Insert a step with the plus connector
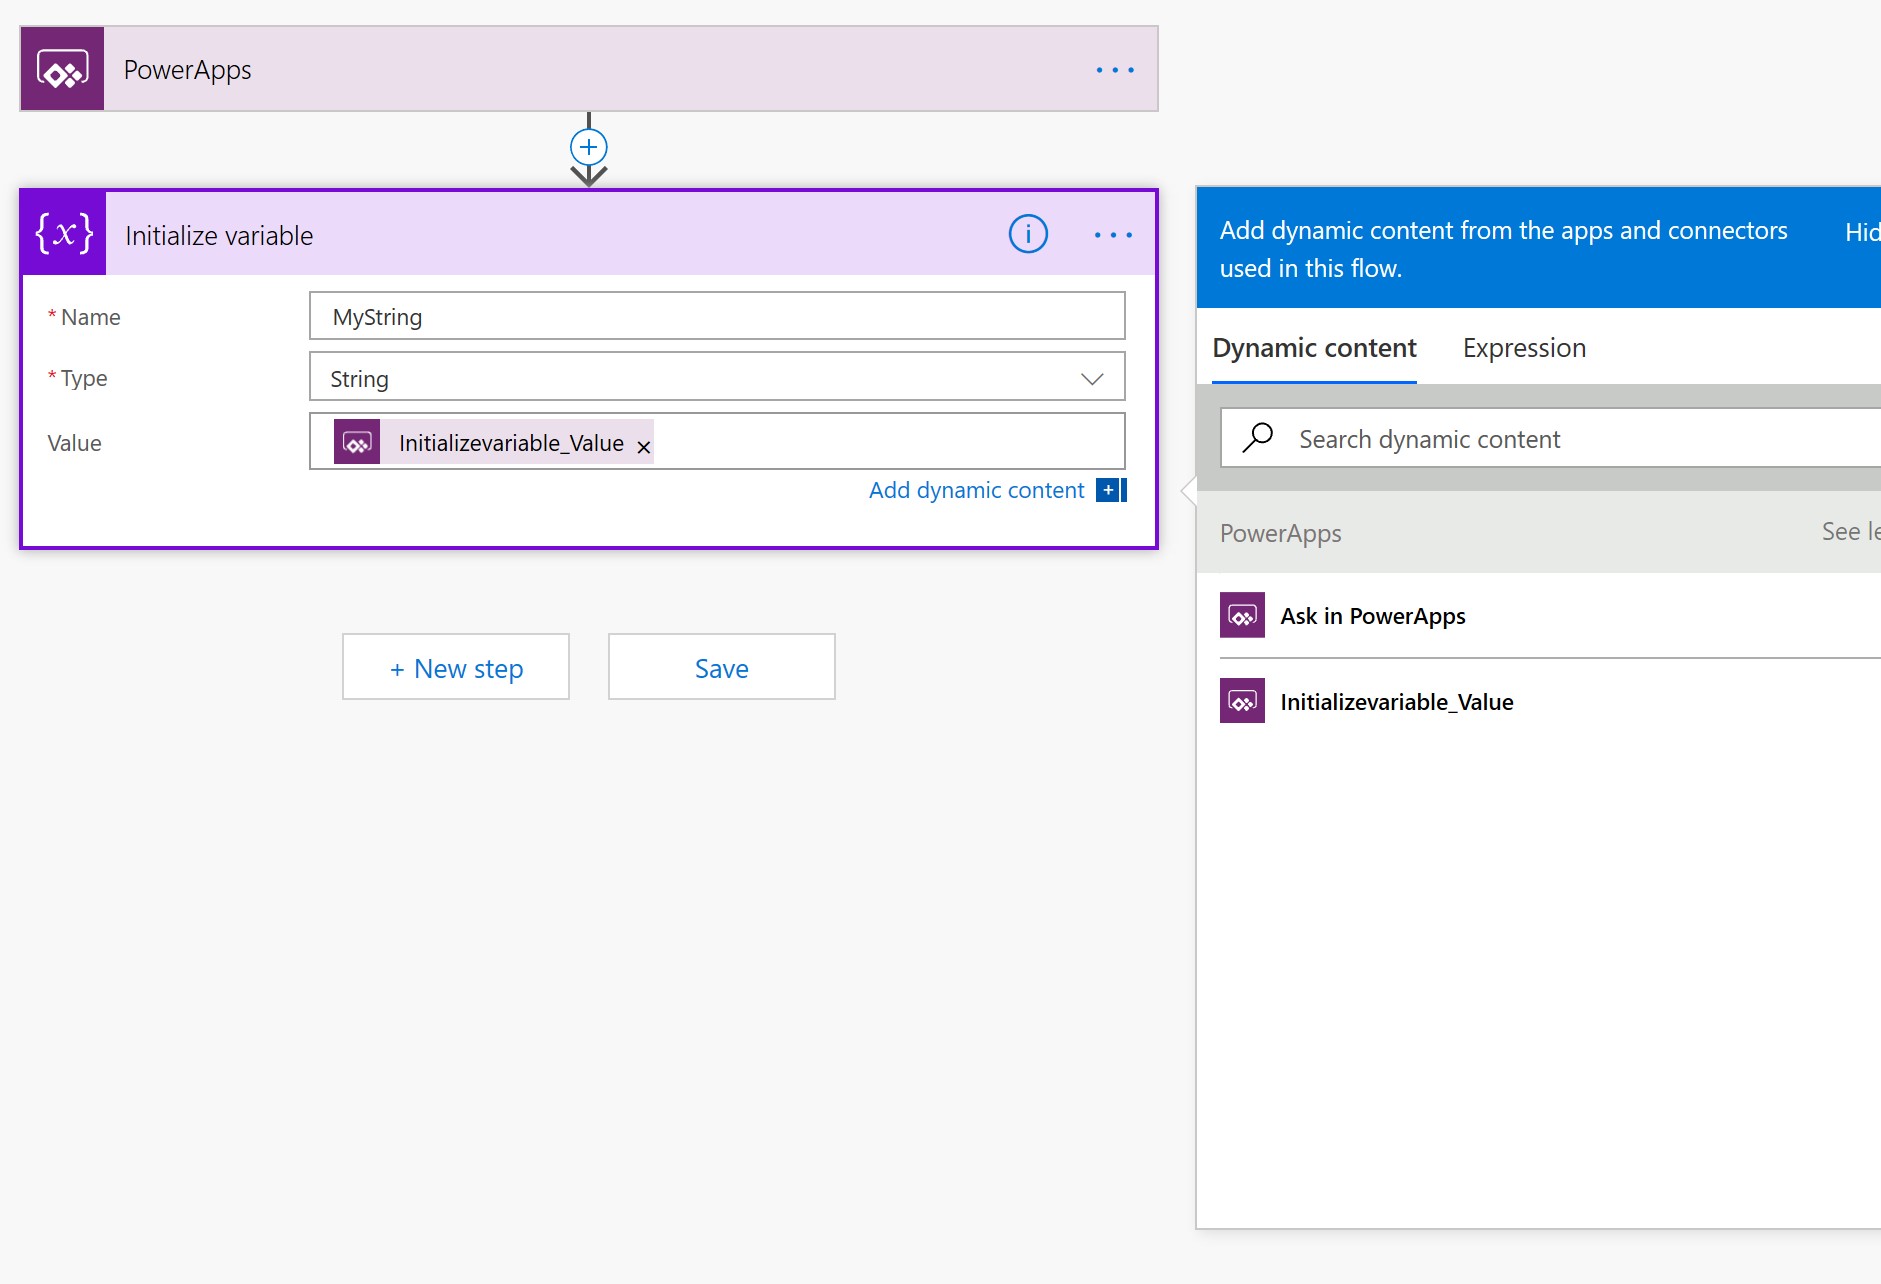 pos(589,147)
